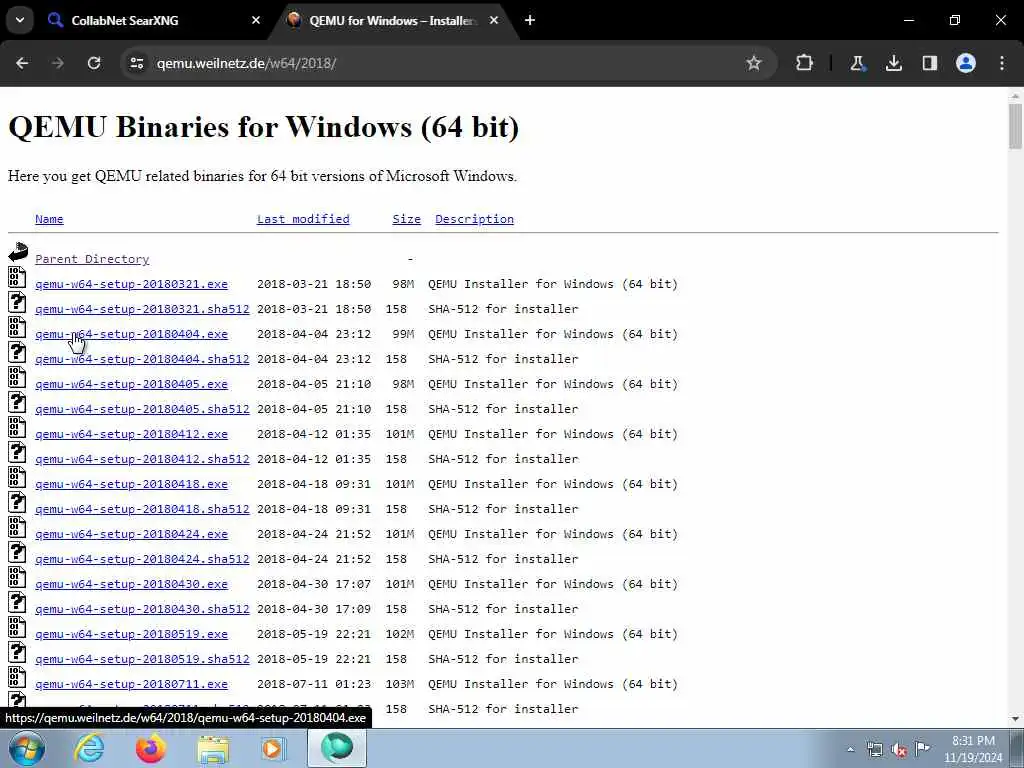Image resolution: width=1024 pixels, height=768 pixels.
Task: Bookmark this page with the star
Action: point(754,63)
